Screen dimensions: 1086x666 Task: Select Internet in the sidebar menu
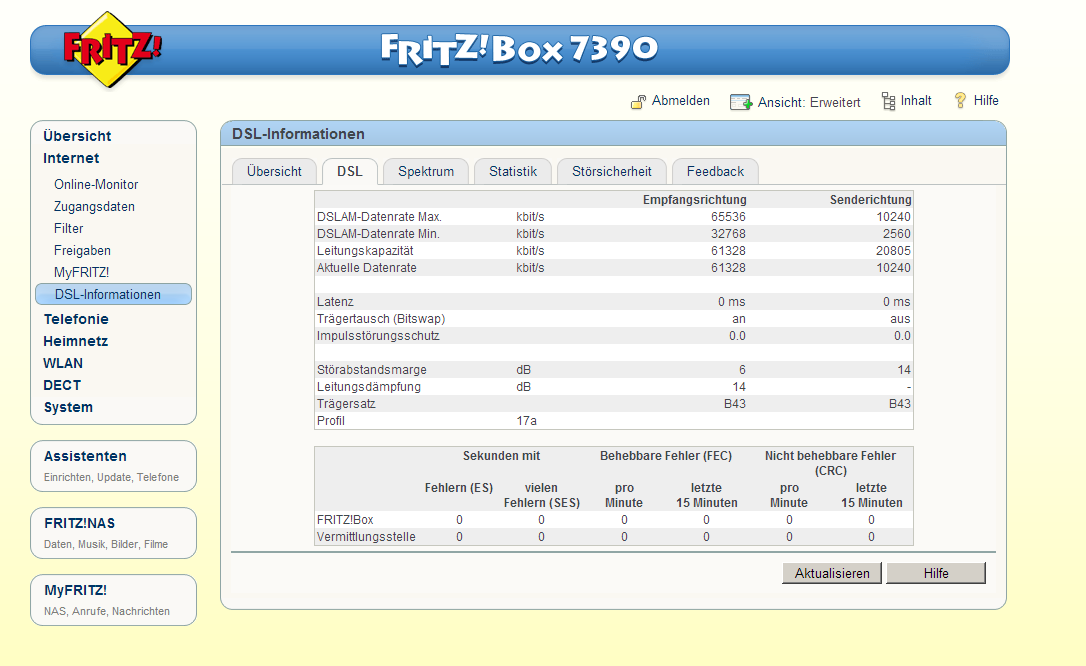pos(71,158)
